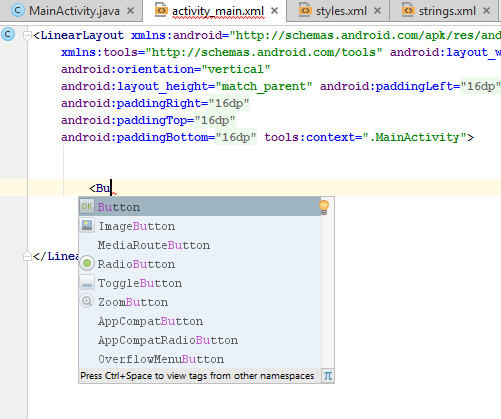Select the activity_main.xml tab
Screen dimensions: 501x419
214,11
